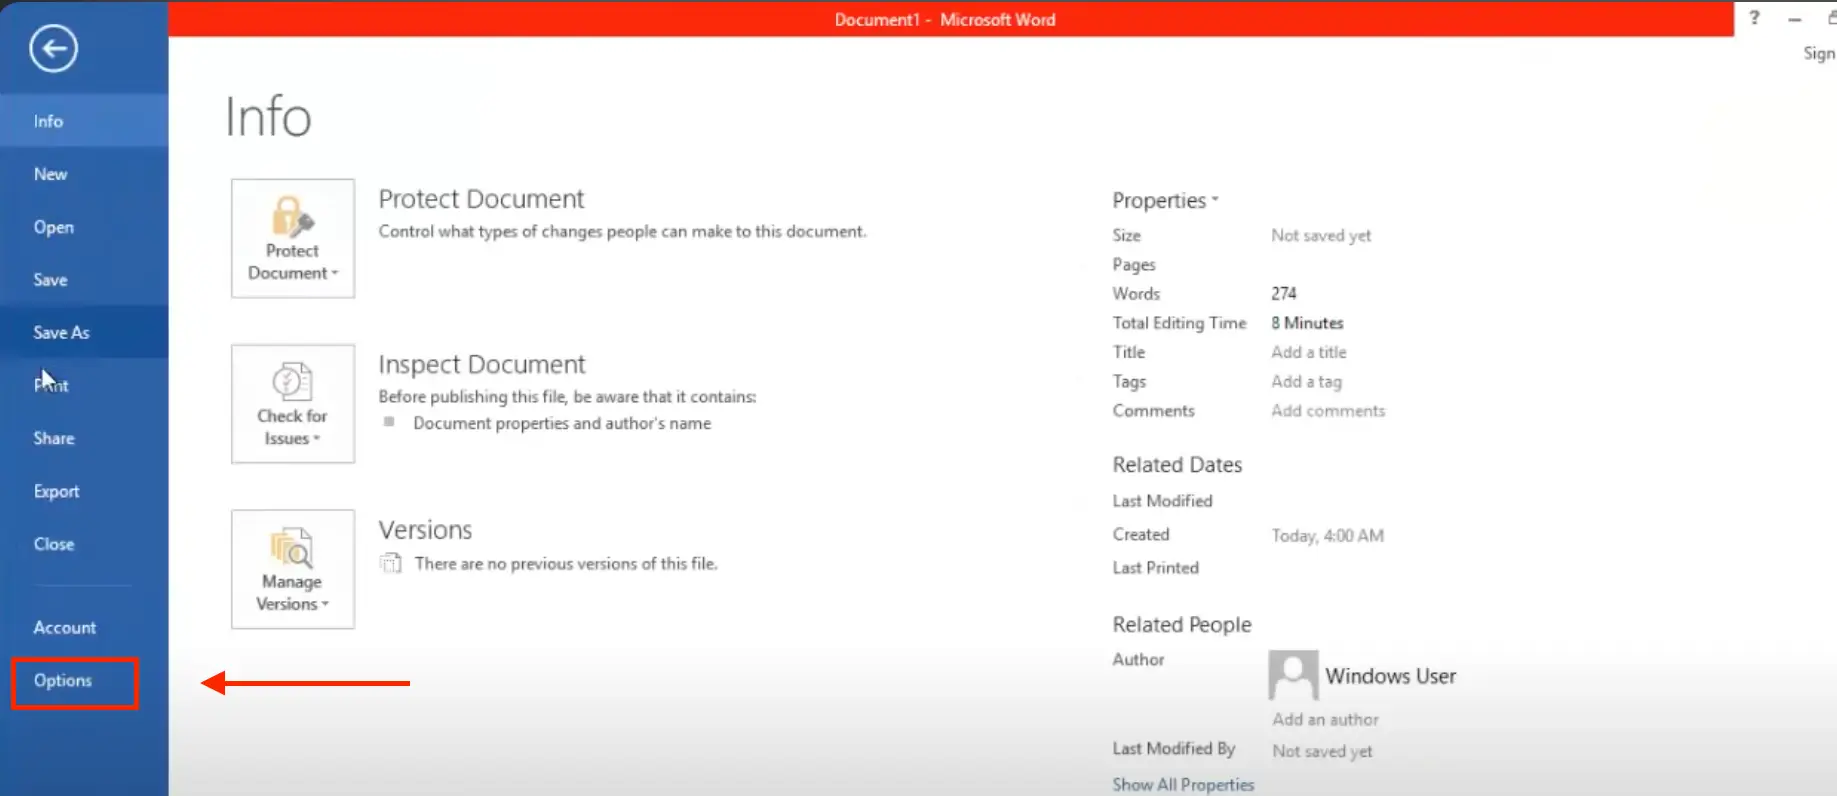The image size is (1837, 796).
Task: Click the Sign in link
Action: point(1819,54)
